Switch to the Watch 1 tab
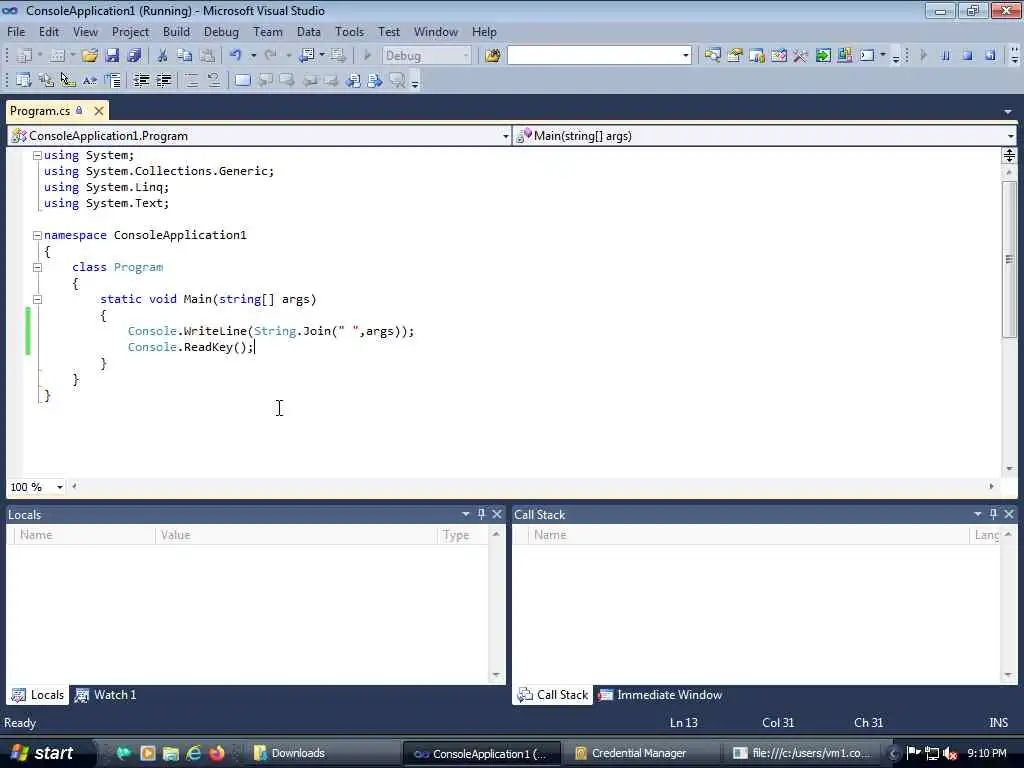Screen dimensions: 1024x768 106,695
